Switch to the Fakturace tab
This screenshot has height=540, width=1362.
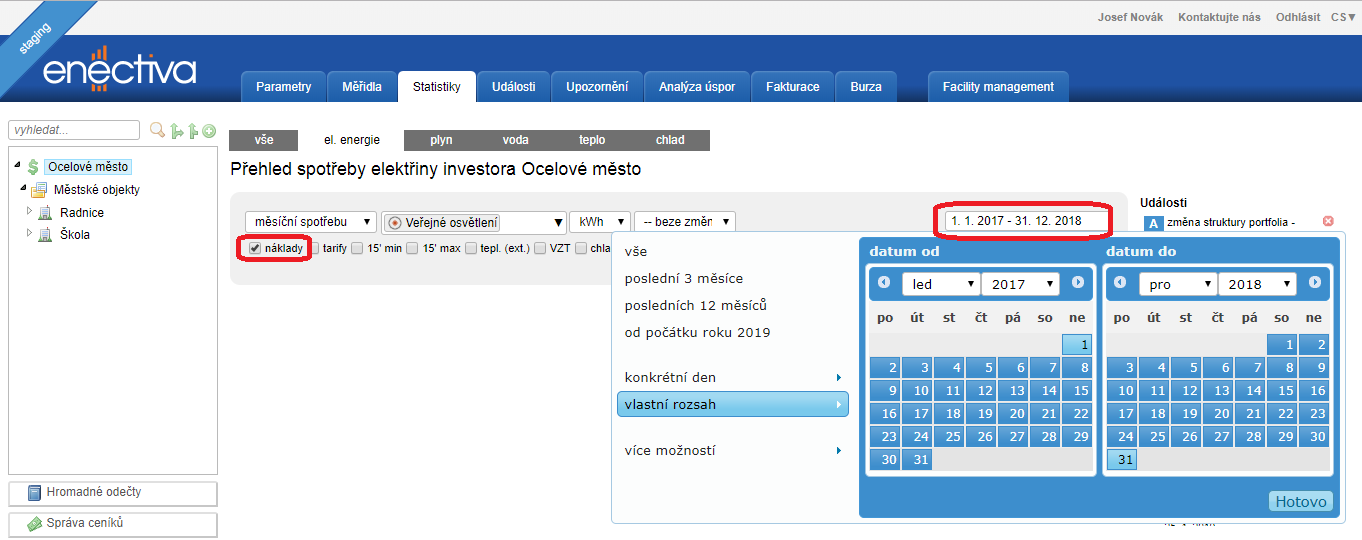(792, 87)
